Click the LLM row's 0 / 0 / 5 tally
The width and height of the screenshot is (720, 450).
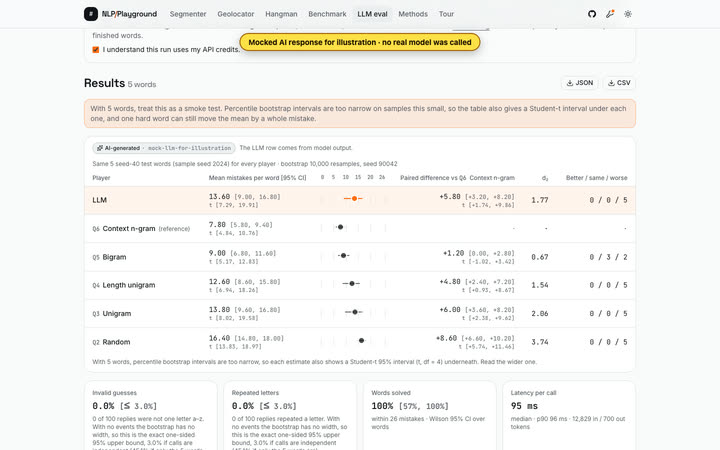coord(608,200)
